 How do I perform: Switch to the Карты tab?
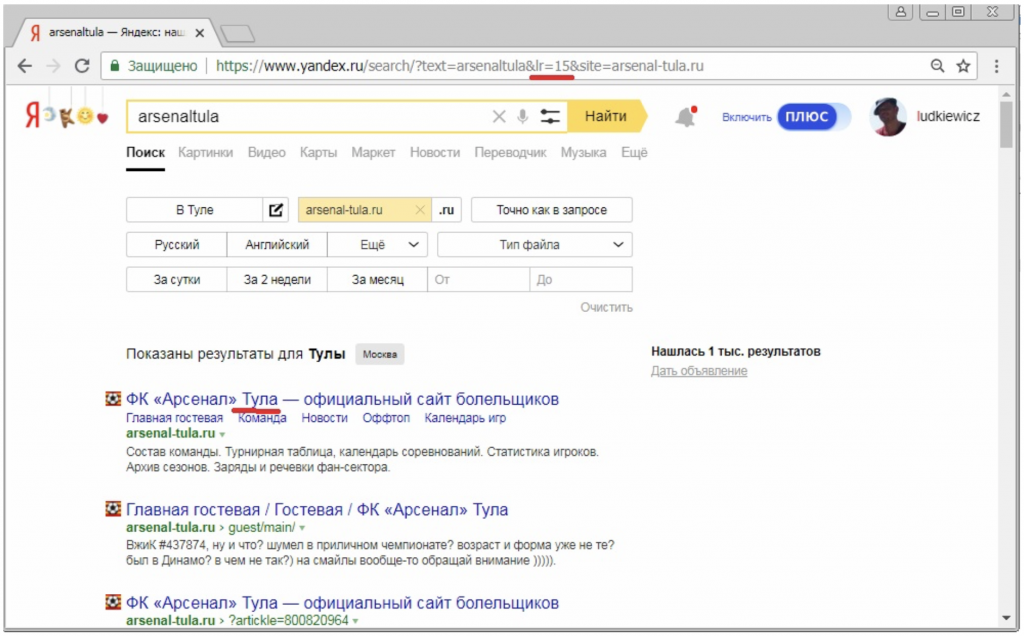(x=318, y=152)
